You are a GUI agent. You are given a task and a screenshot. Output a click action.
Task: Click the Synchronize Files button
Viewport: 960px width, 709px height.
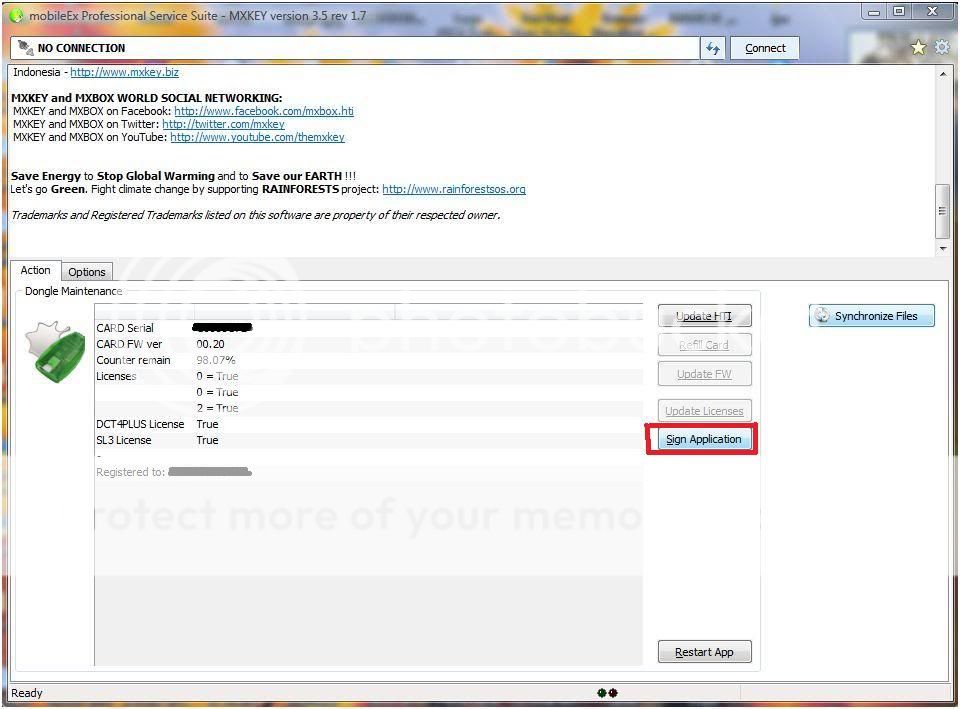coord(872,316)
